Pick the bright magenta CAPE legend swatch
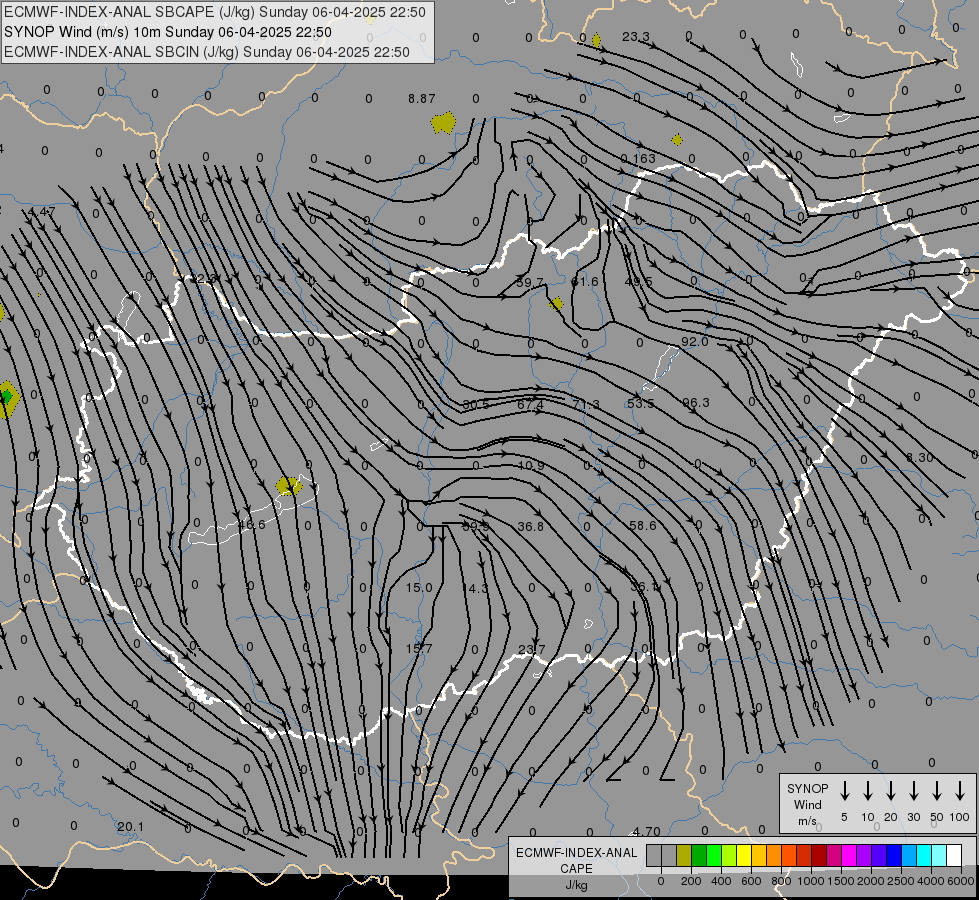This screenshot has height=900, width=979. click(x=849, y=856)
